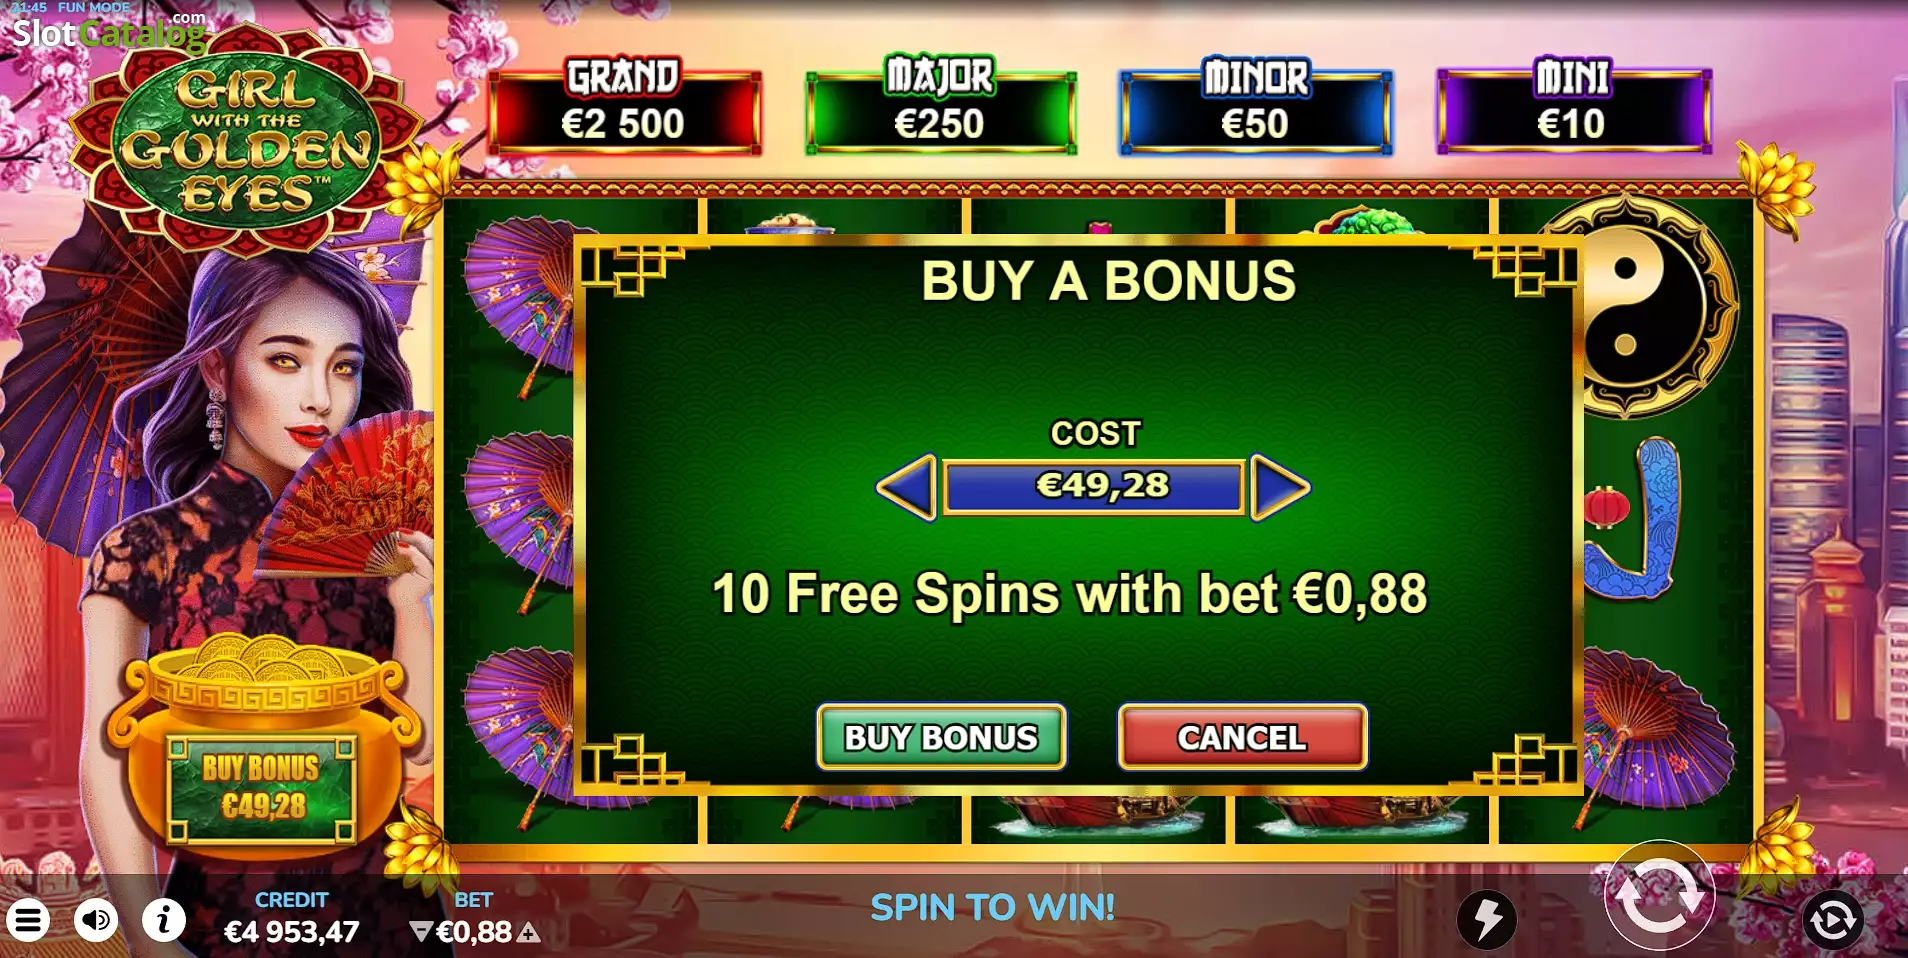Lower bonus cost with left arrow
The image size is (1908, 958).
click(x=906, y=487)
